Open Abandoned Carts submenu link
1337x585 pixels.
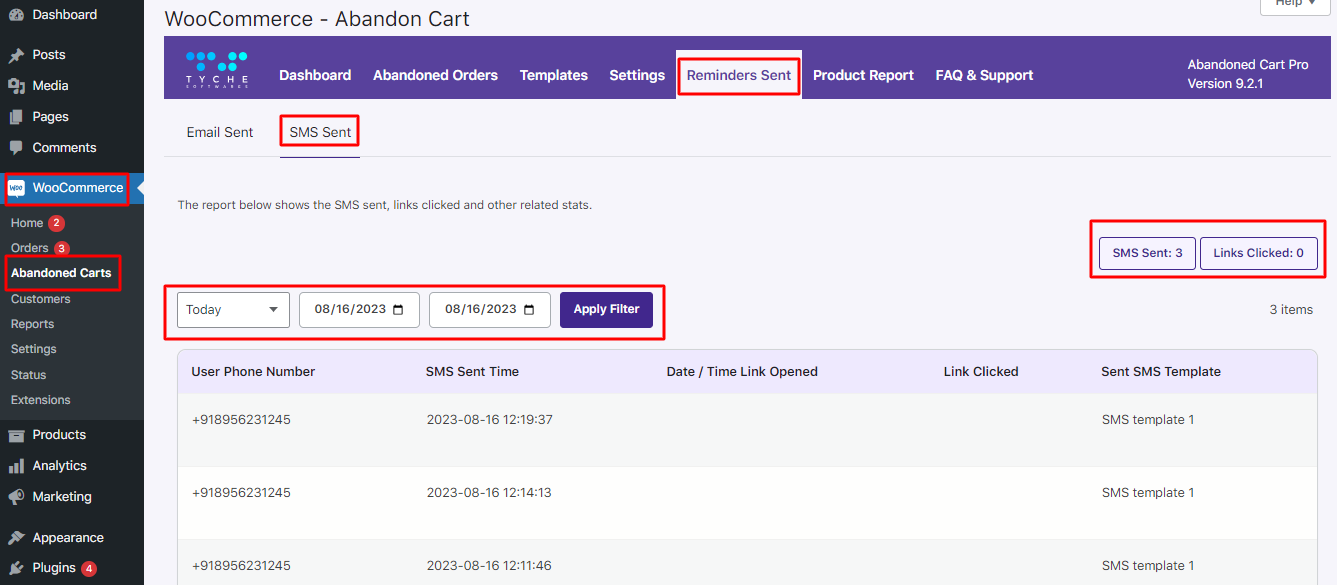[x=61, y=273]
